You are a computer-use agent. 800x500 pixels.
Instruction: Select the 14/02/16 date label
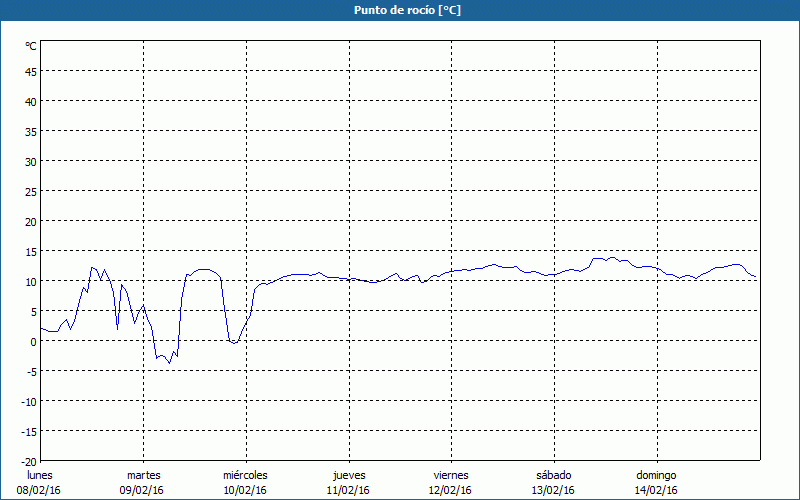(x=656, y=490)
